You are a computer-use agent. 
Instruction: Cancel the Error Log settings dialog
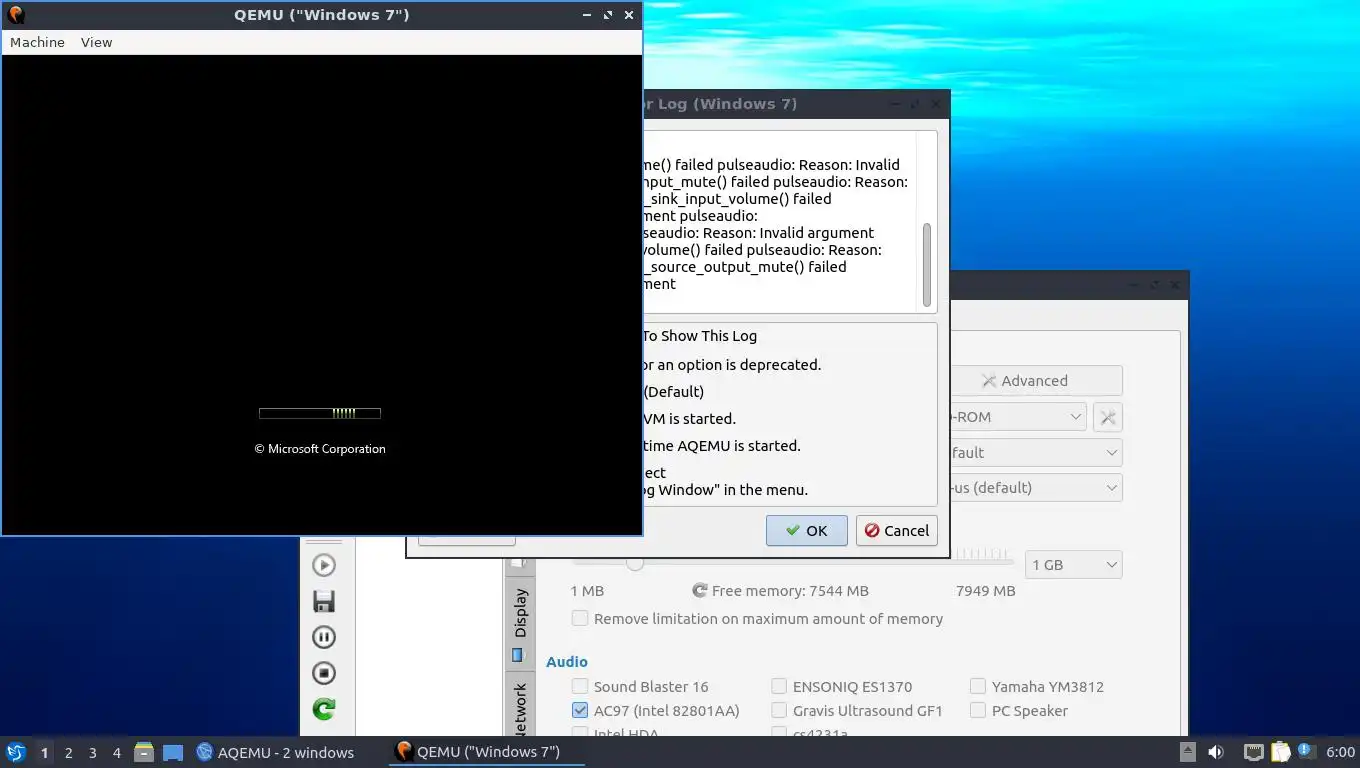897,531
